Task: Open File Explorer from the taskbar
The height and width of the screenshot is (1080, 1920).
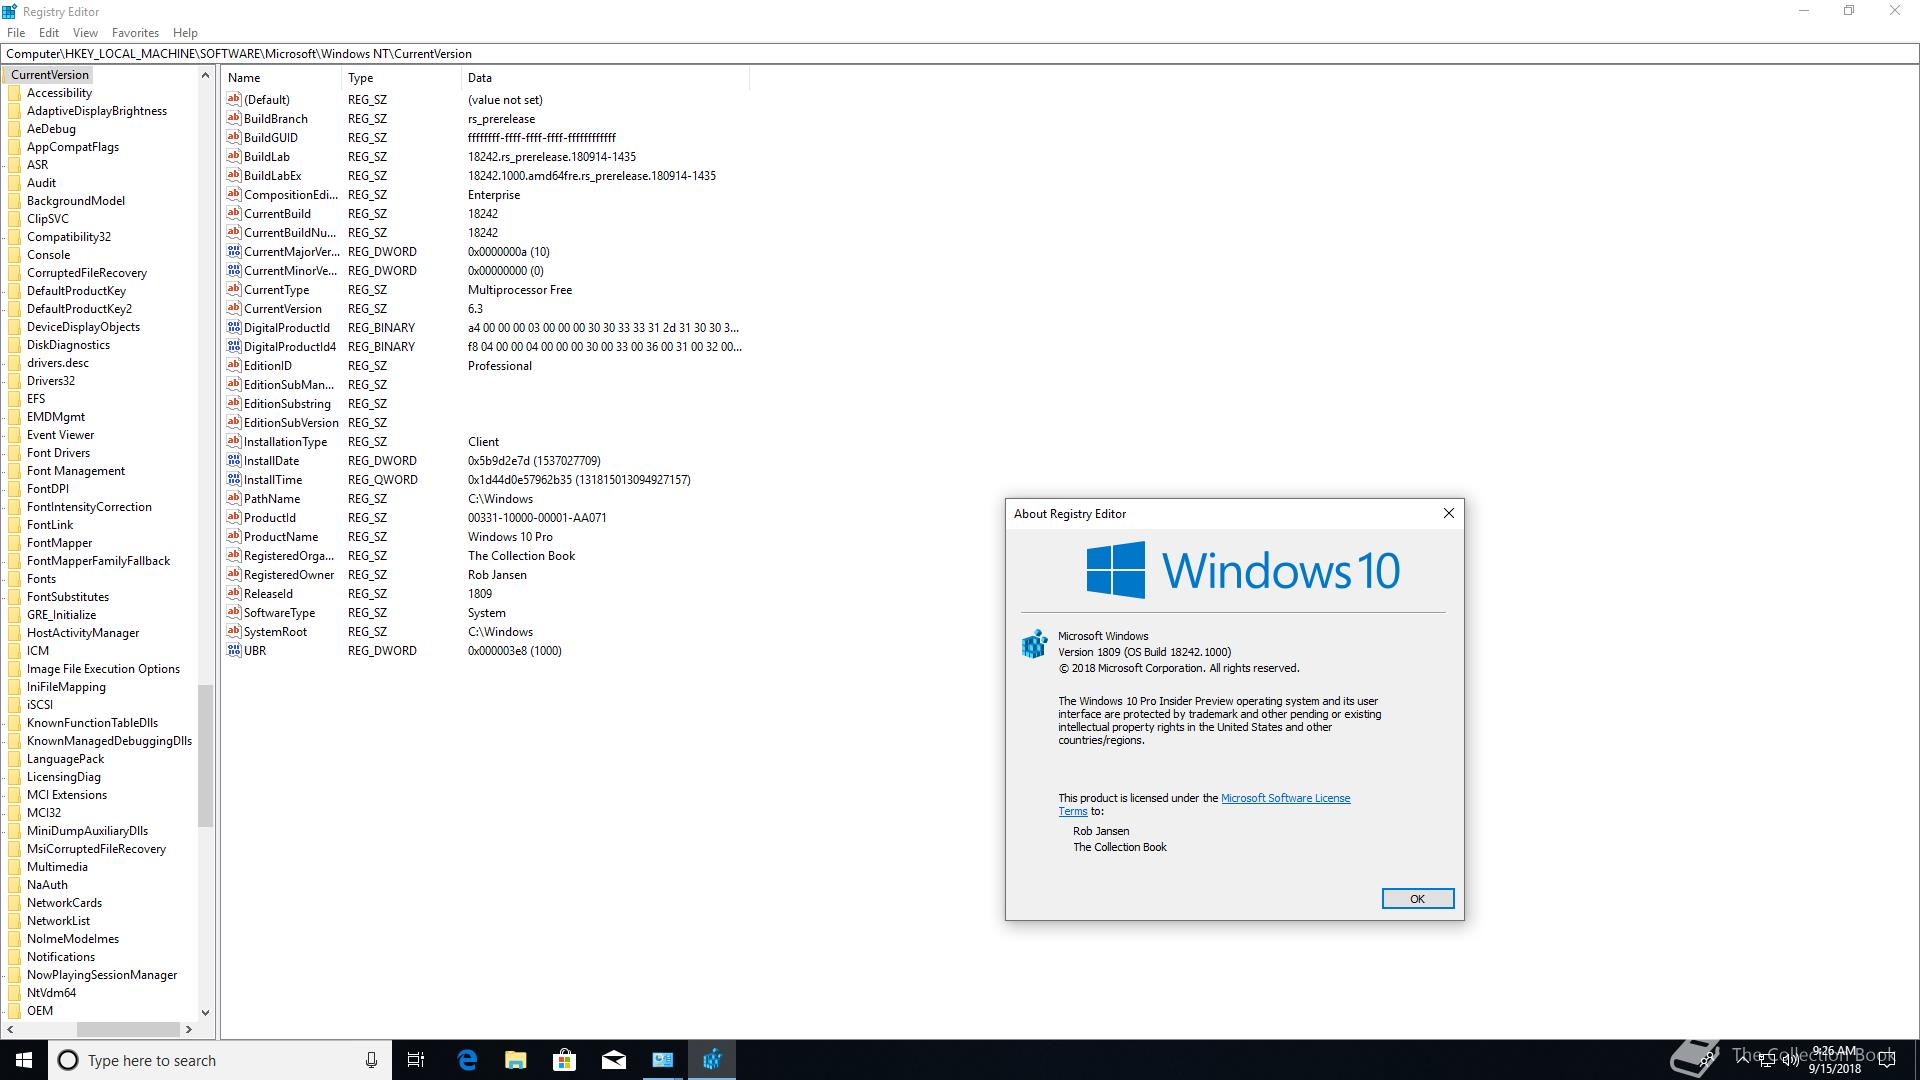Action: [516, 1060]
